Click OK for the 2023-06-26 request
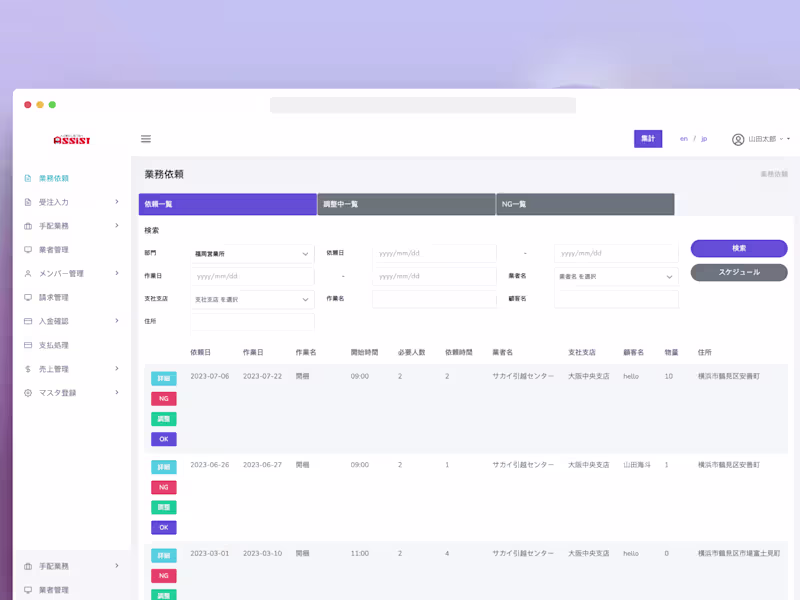Screen dimensions: 800x600 pos(164,528)
